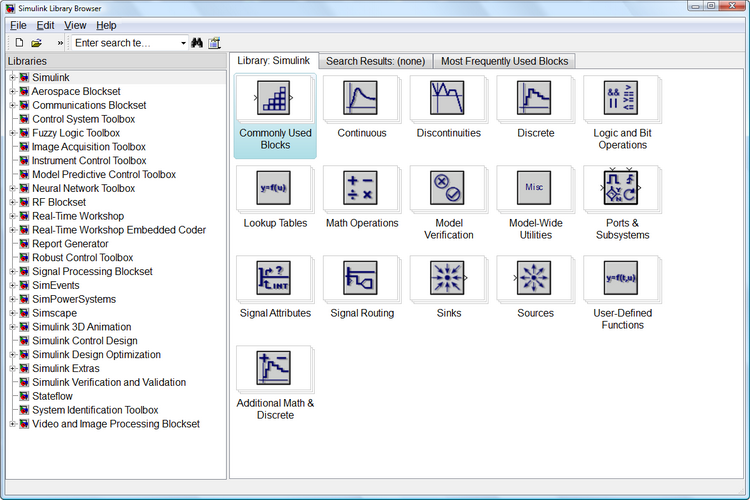Image resolution: width=750 pixels, height=500 pixels.
Task: Open the Help menu
Action: tap(106, 25)
